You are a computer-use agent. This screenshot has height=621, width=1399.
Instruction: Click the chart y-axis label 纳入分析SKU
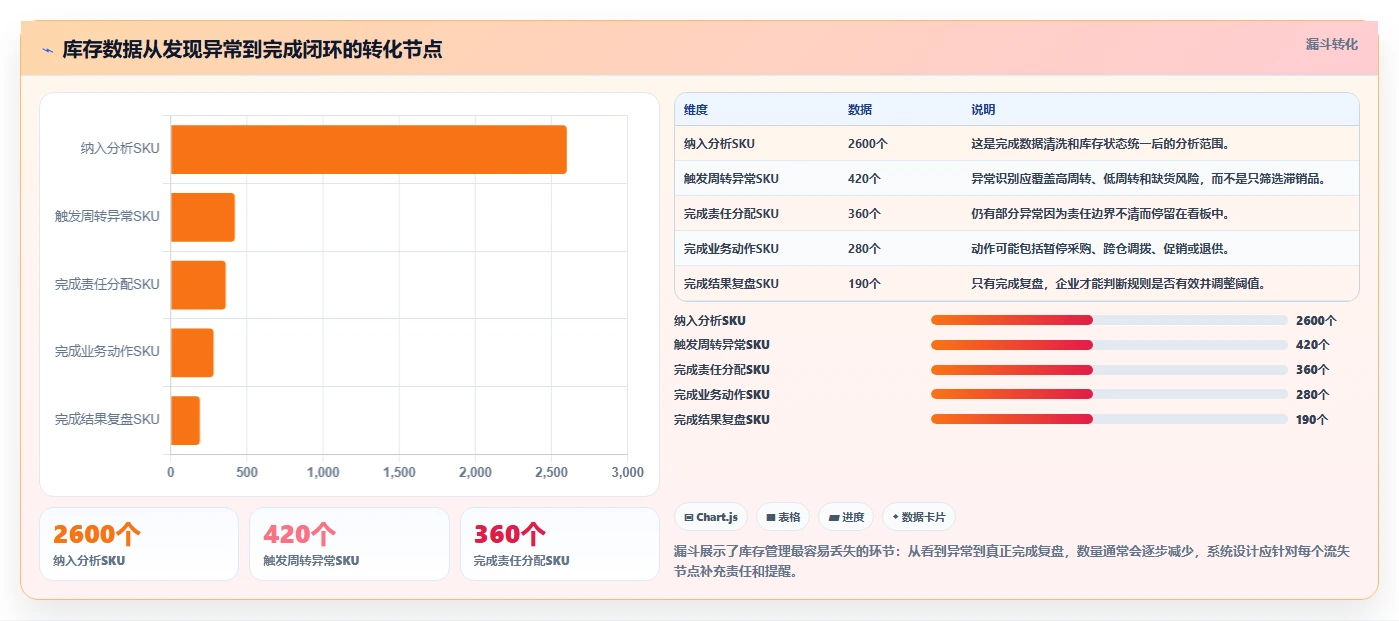tap(120, 149)
